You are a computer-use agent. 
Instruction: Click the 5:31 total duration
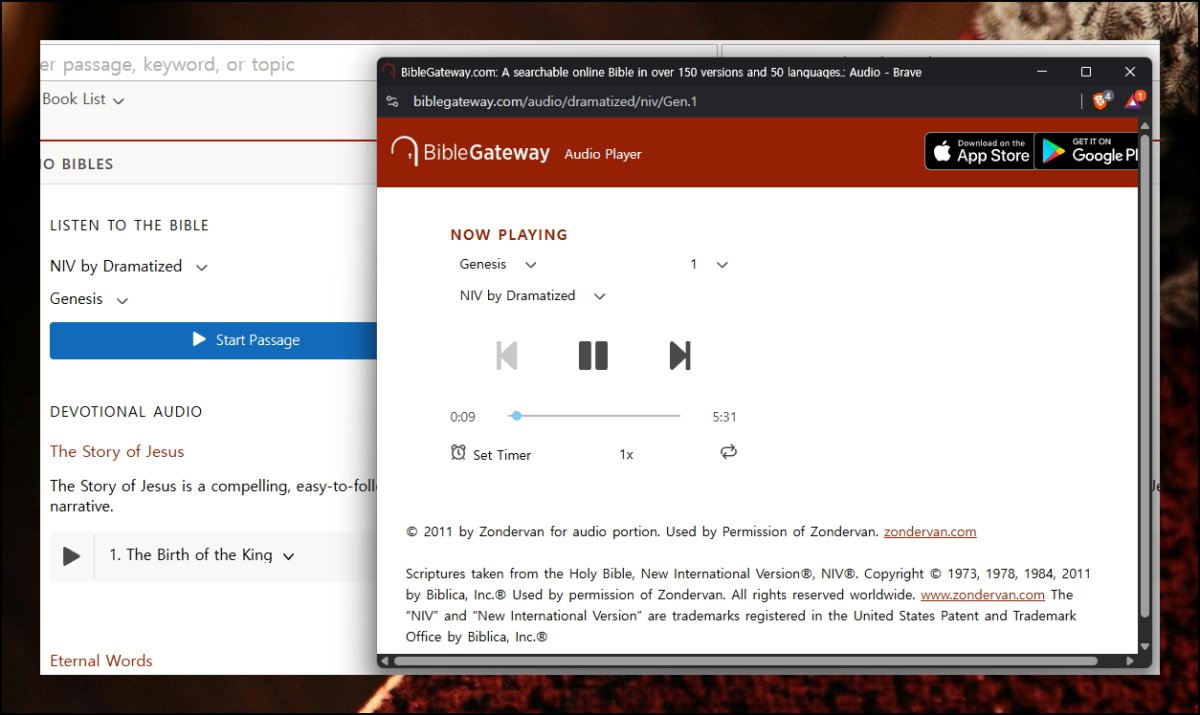coord(724,417)
